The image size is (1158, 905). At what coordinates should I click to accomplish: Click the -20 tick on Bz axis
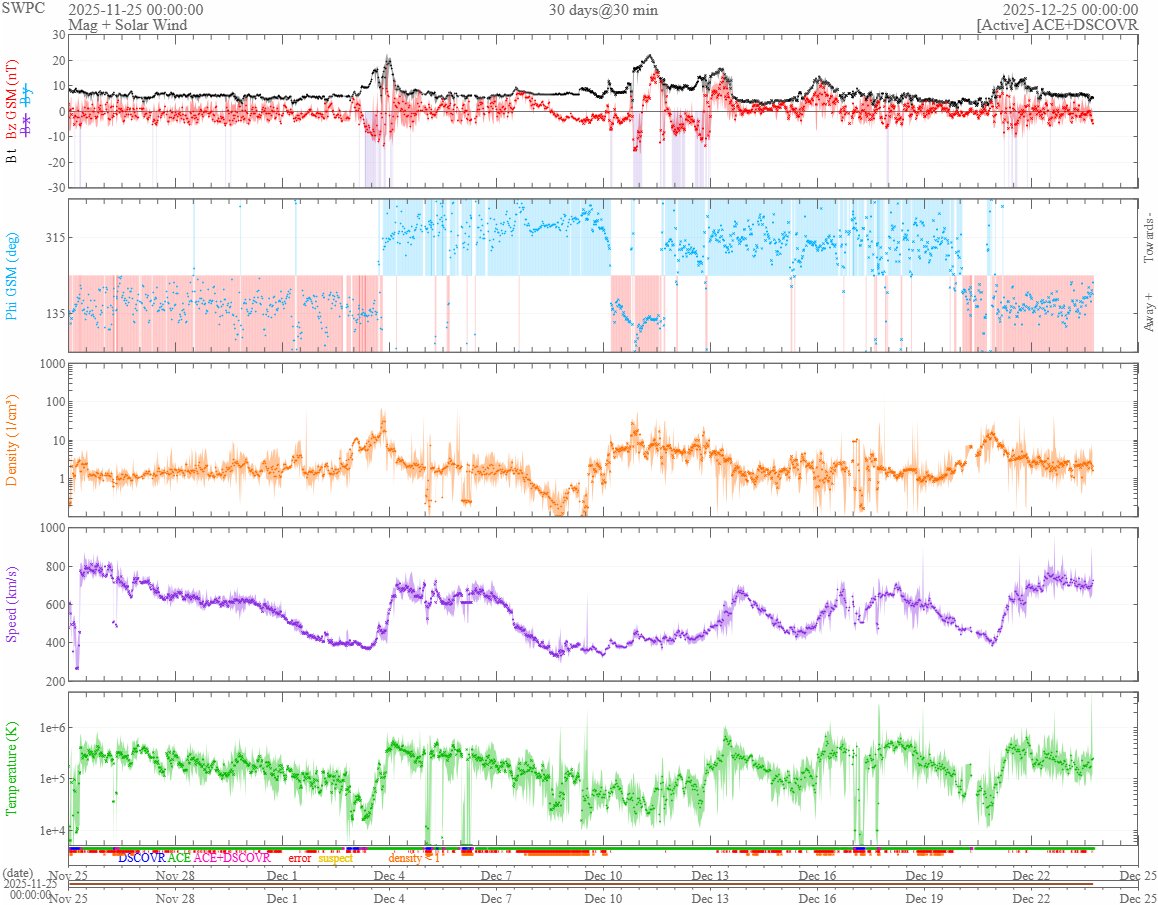(55, 163)
